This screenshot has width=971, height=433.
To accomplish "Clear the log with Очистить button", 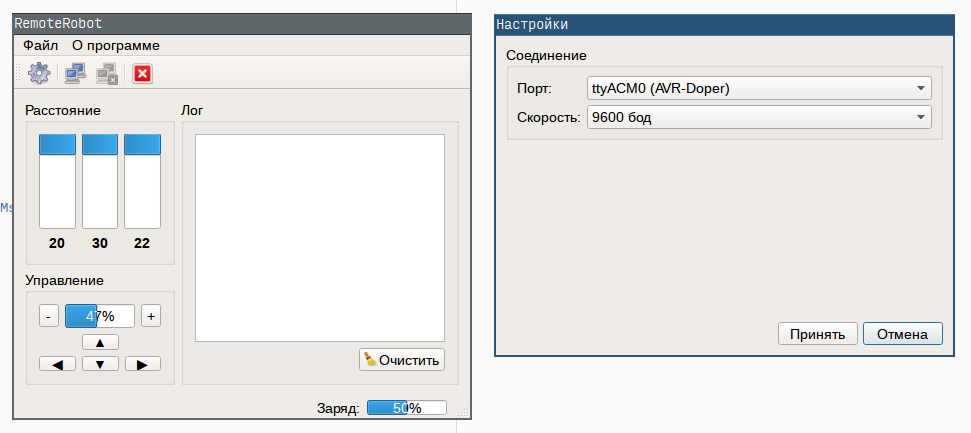I will pos(402,360).
